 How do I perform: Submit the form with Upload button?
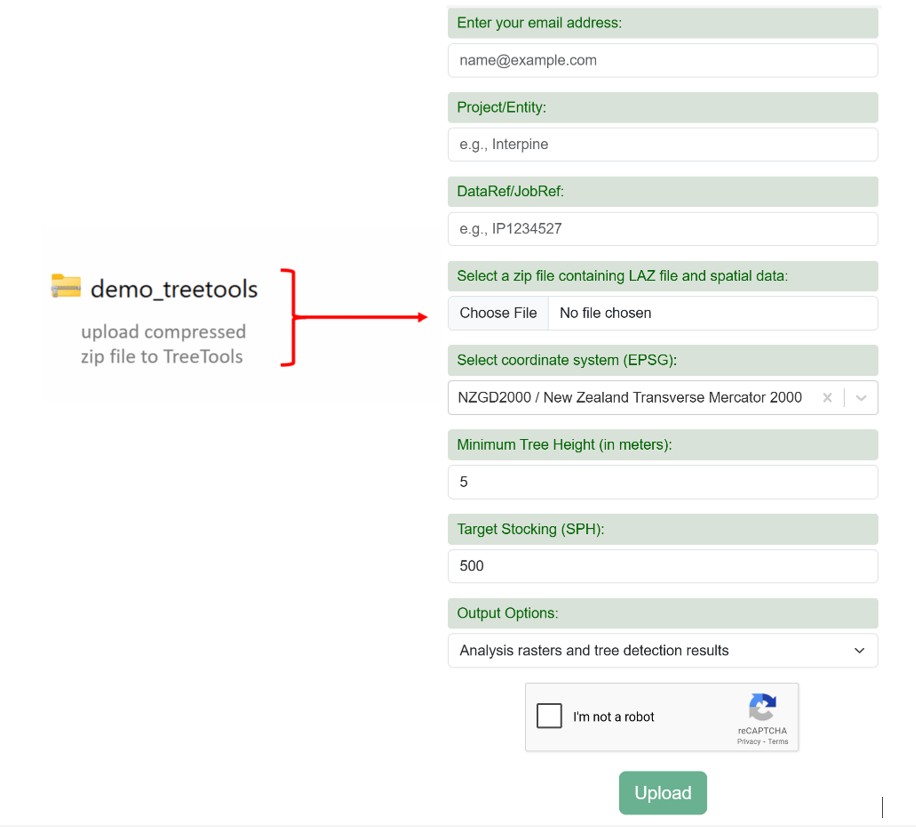(x=662, y=793)
